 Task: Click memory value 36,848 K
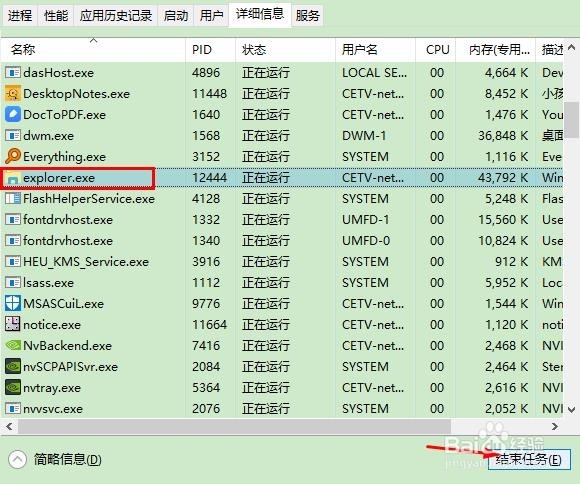coord(503,136)
